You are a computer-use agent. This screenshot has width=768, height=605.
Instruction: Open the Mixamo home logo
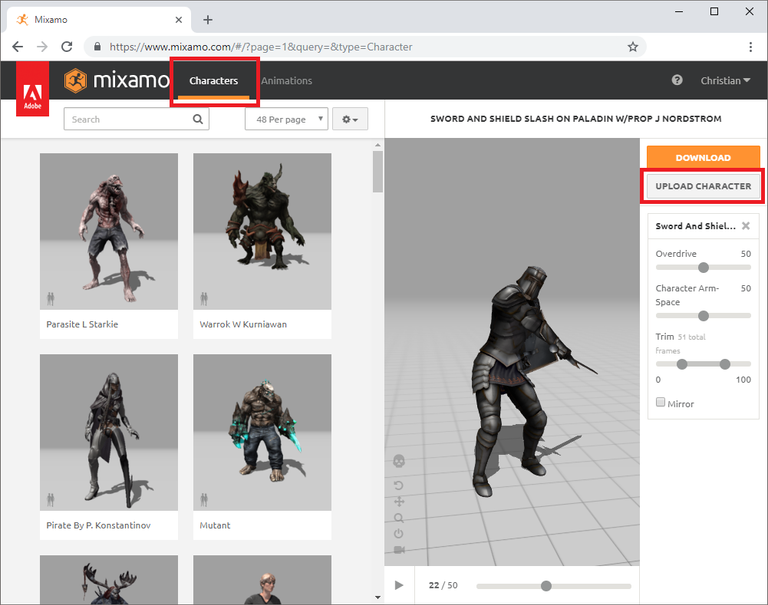(x=117, y=80)
